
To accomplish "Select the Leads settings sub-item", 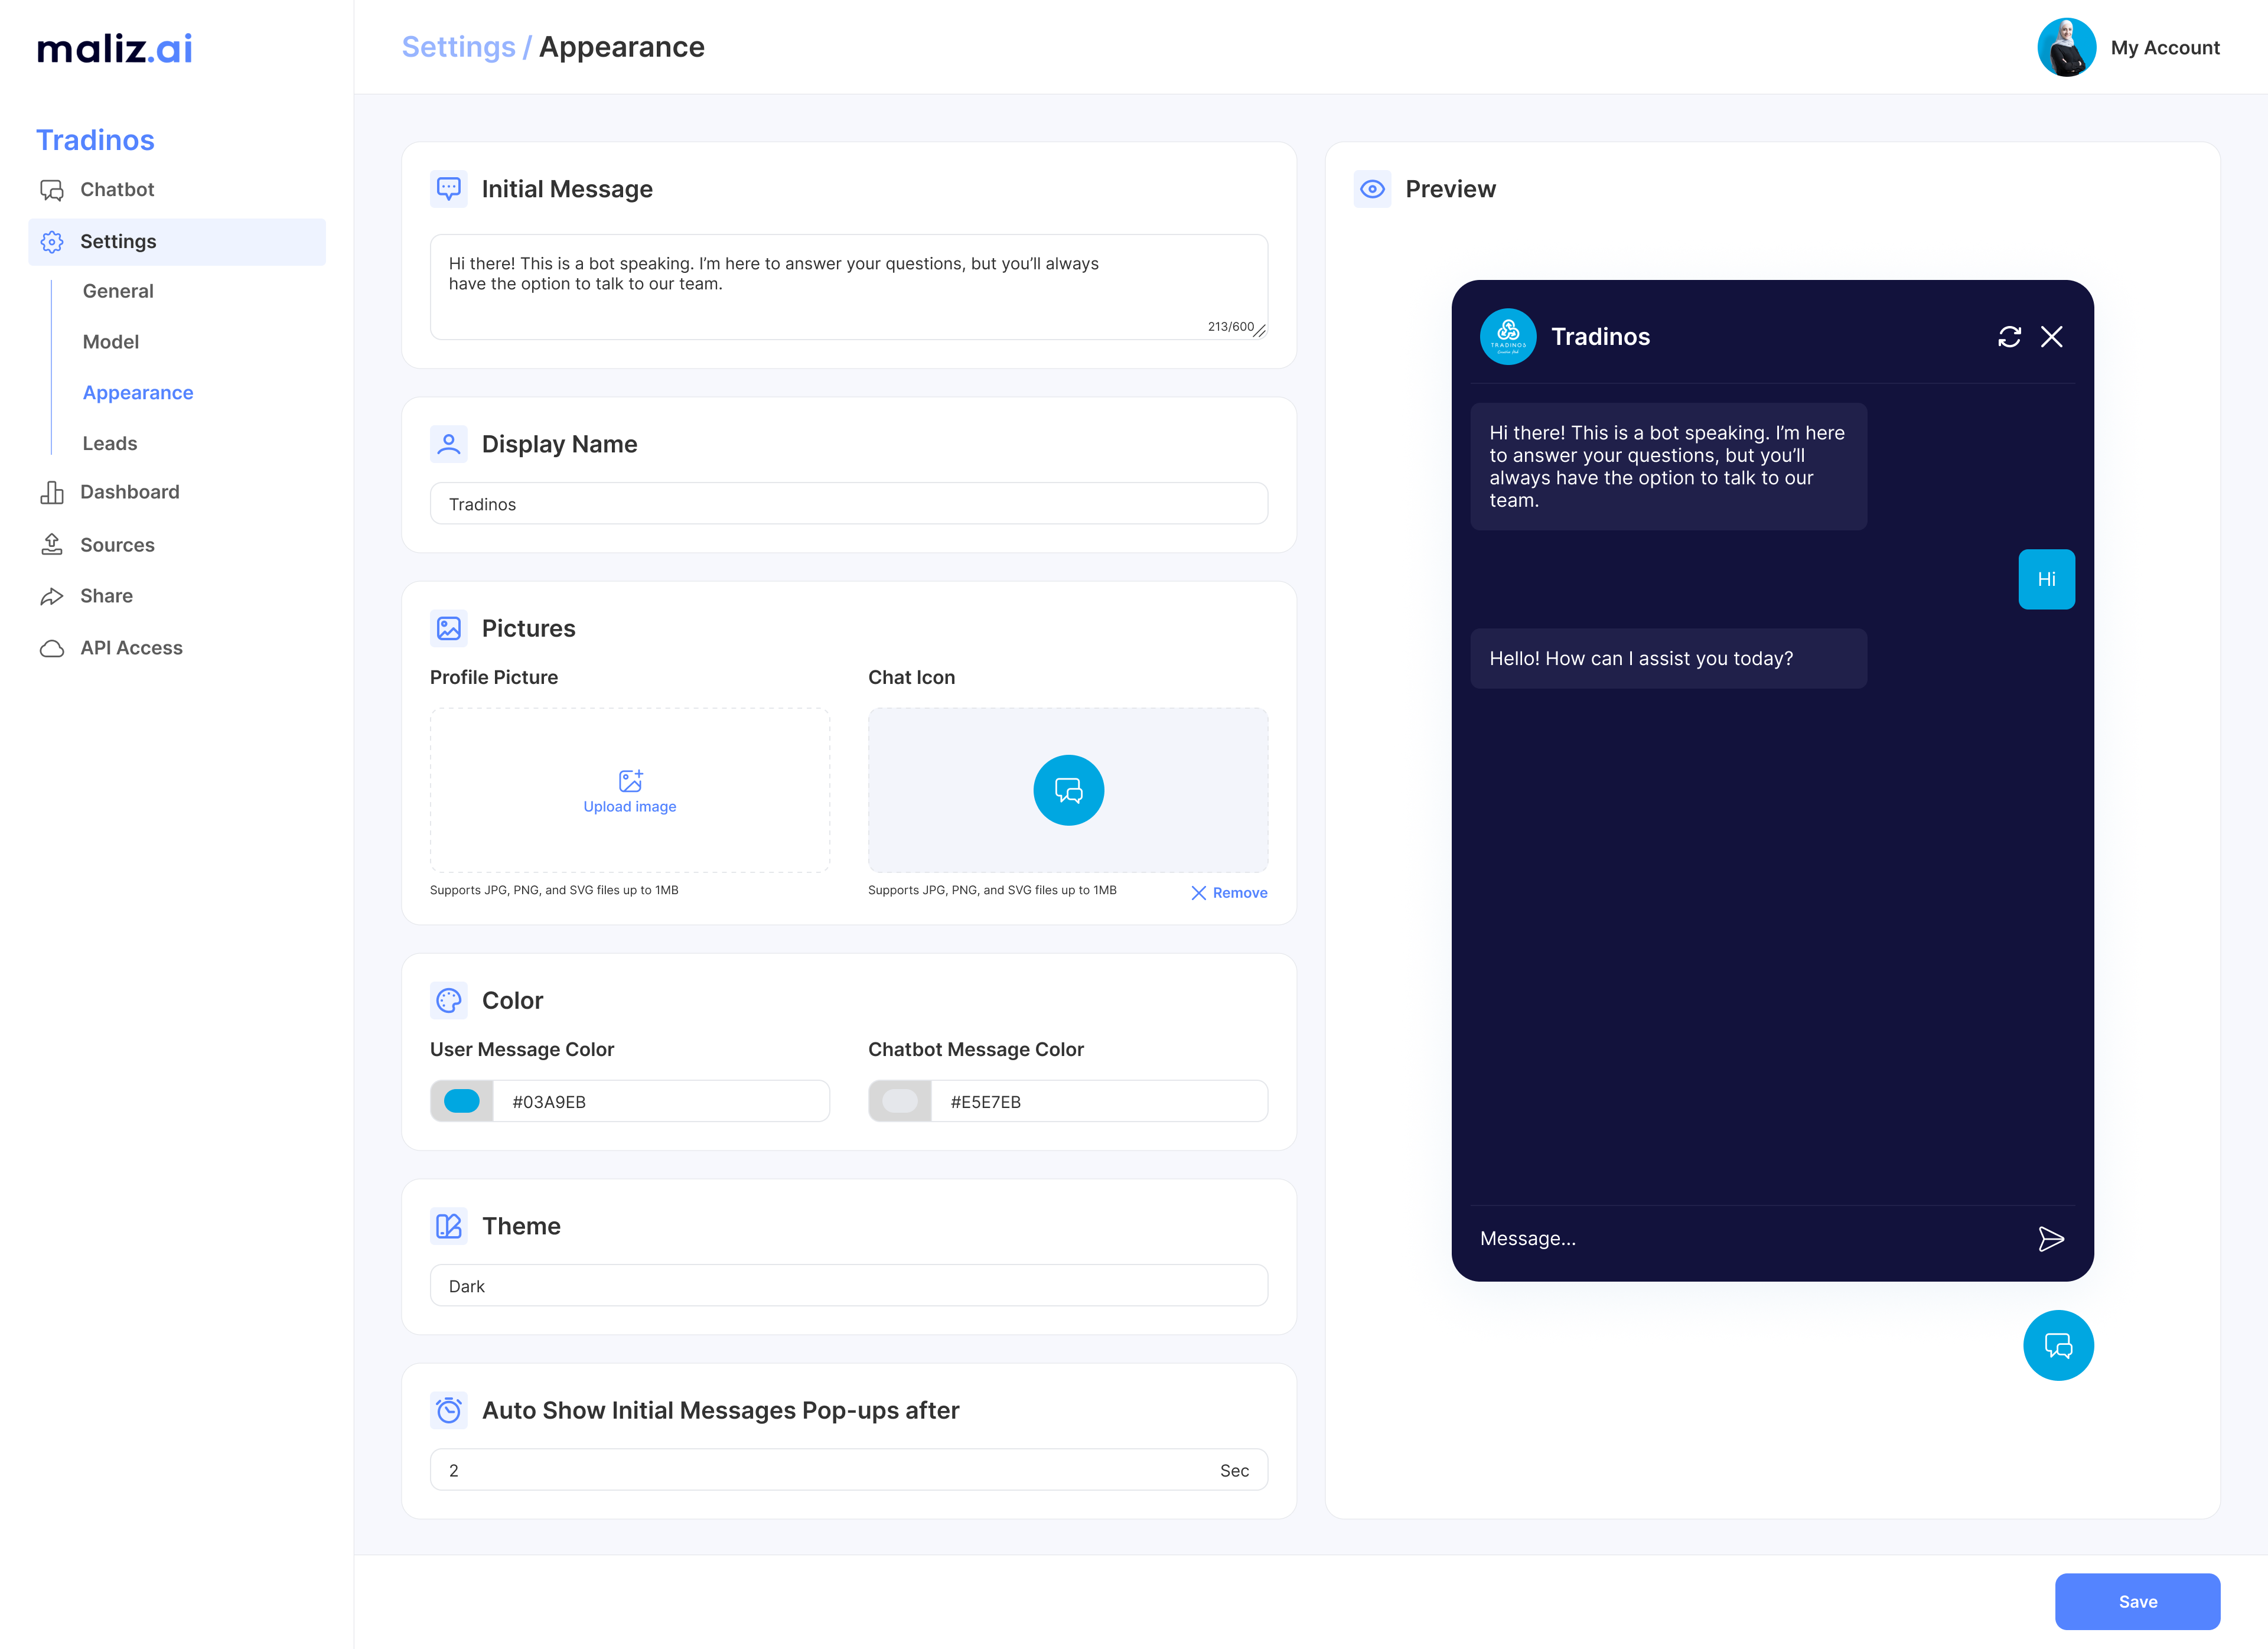I will pyautogui.click(x=110, y=443).
